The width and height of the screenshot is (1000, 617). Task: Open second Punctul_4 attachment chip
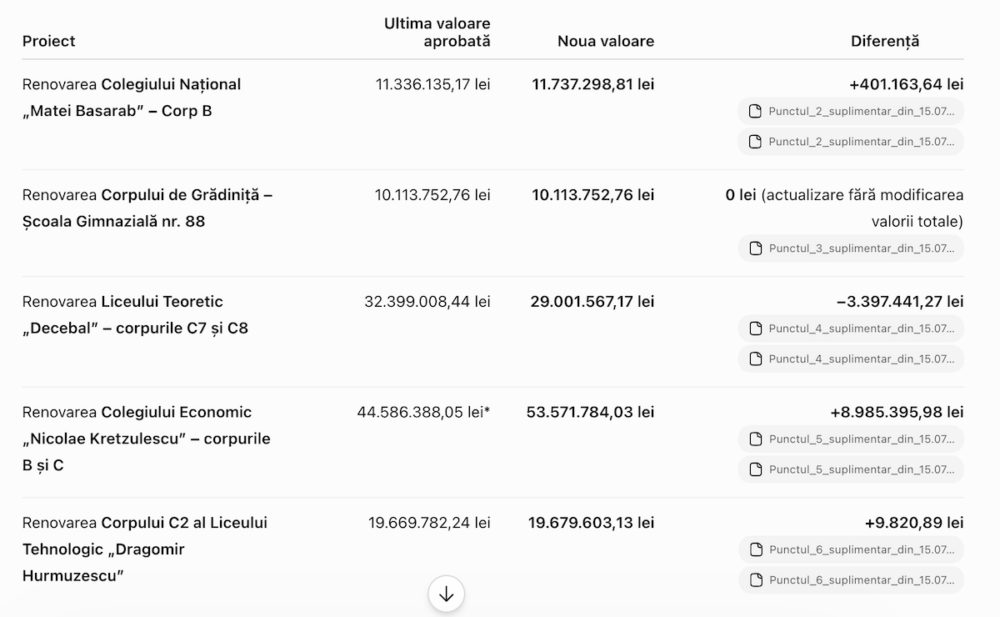(x=851, y=359)
